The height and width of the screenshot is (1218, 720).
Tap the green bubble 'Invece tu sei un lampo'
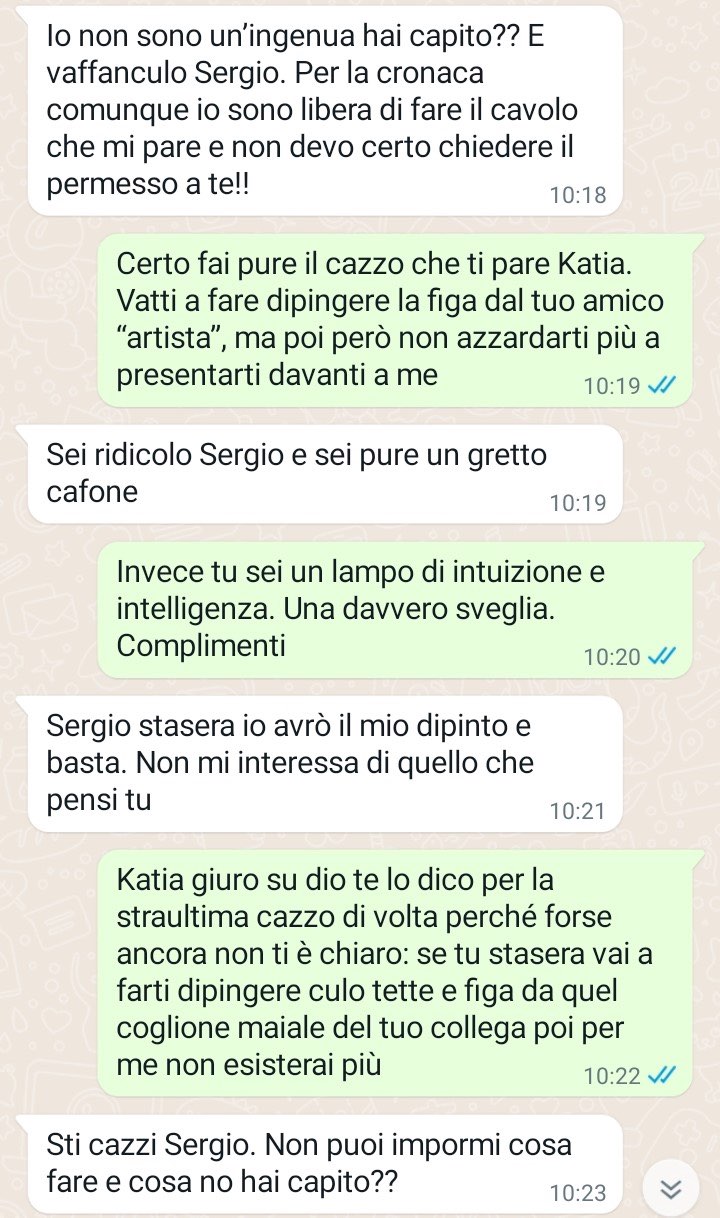click(x=395, y=610)
